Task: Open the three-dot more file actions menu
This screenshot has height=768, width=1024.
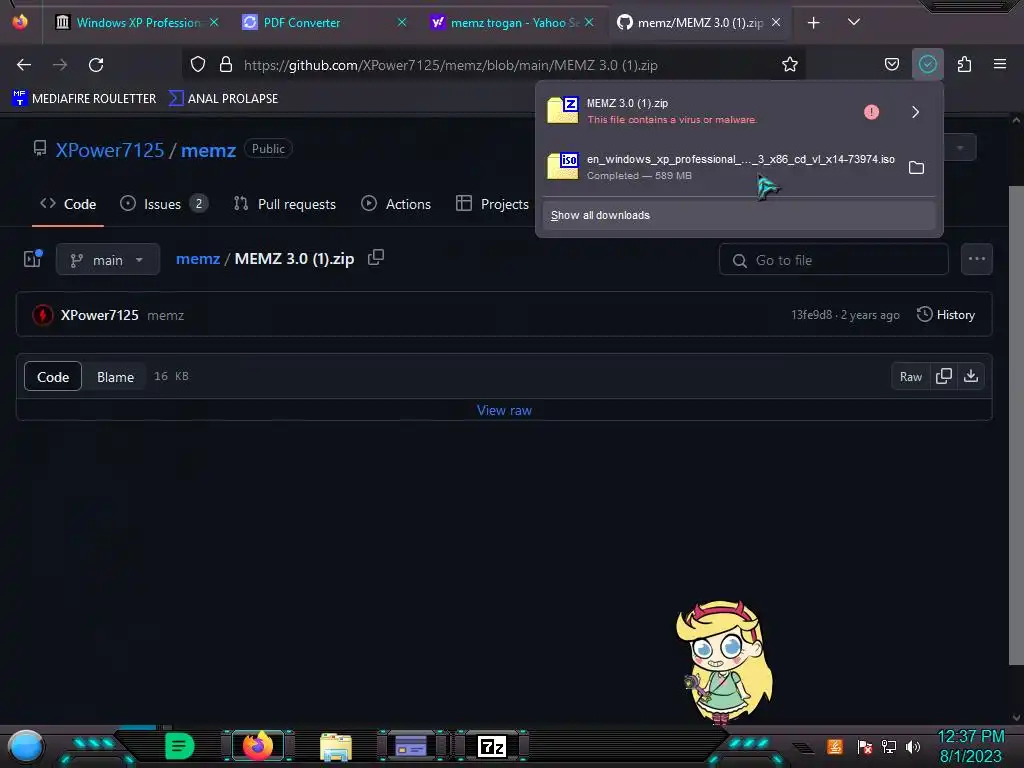Action: pyautogui.click(x=977, y=259)
